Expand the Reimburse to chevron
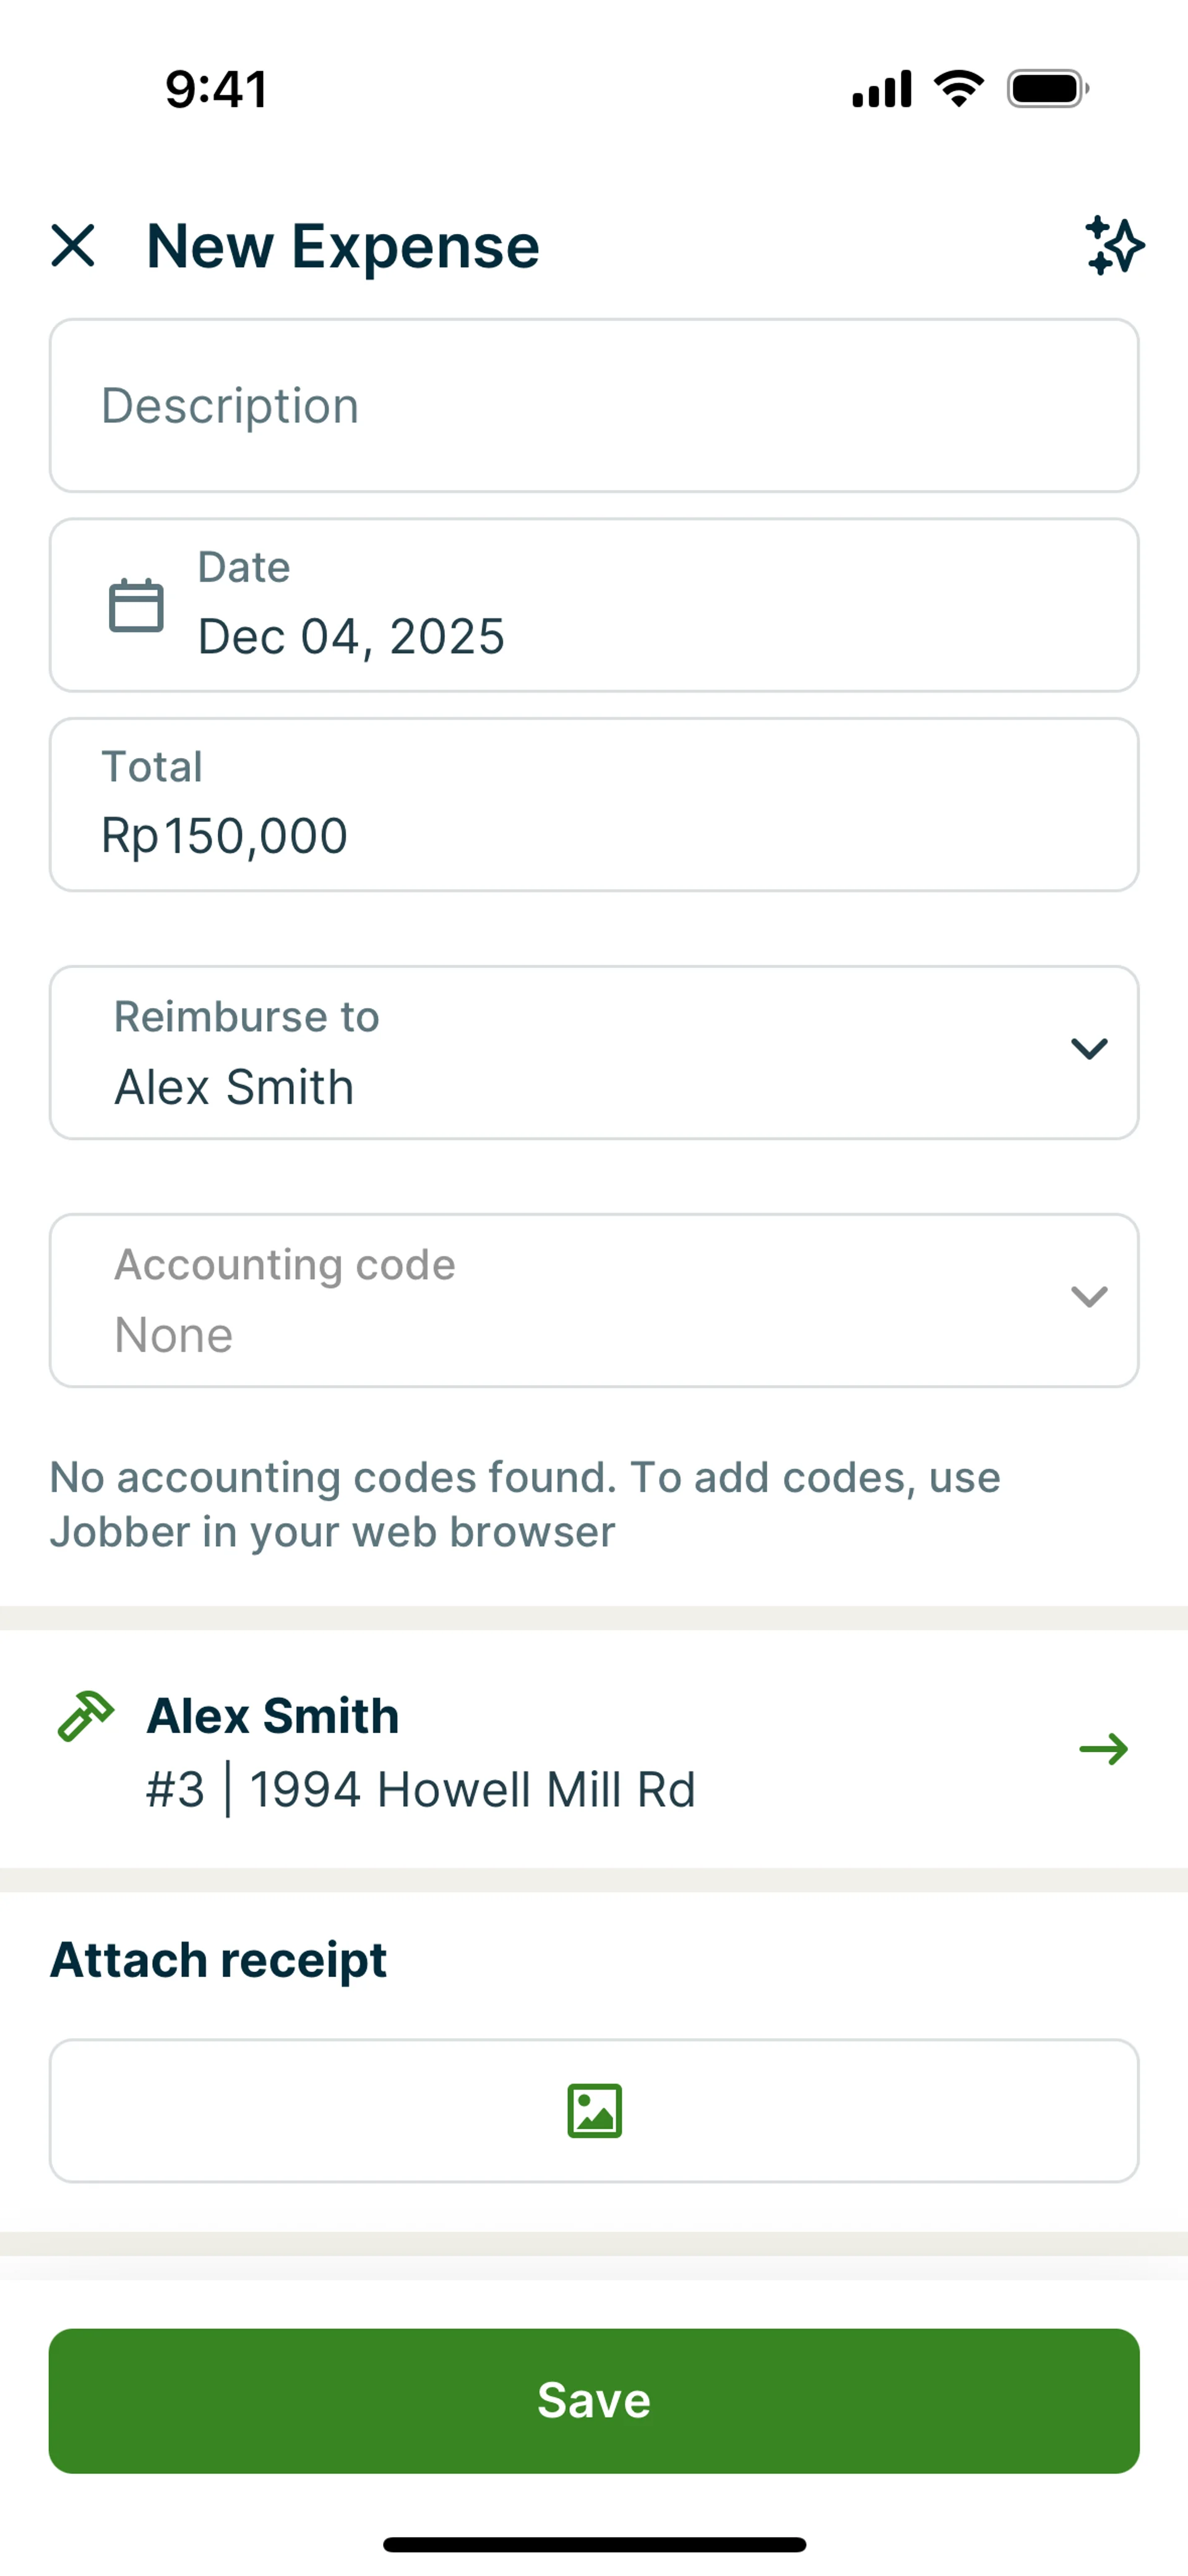Viewport: 1188px width, 2576px height. [1089, 1048]
